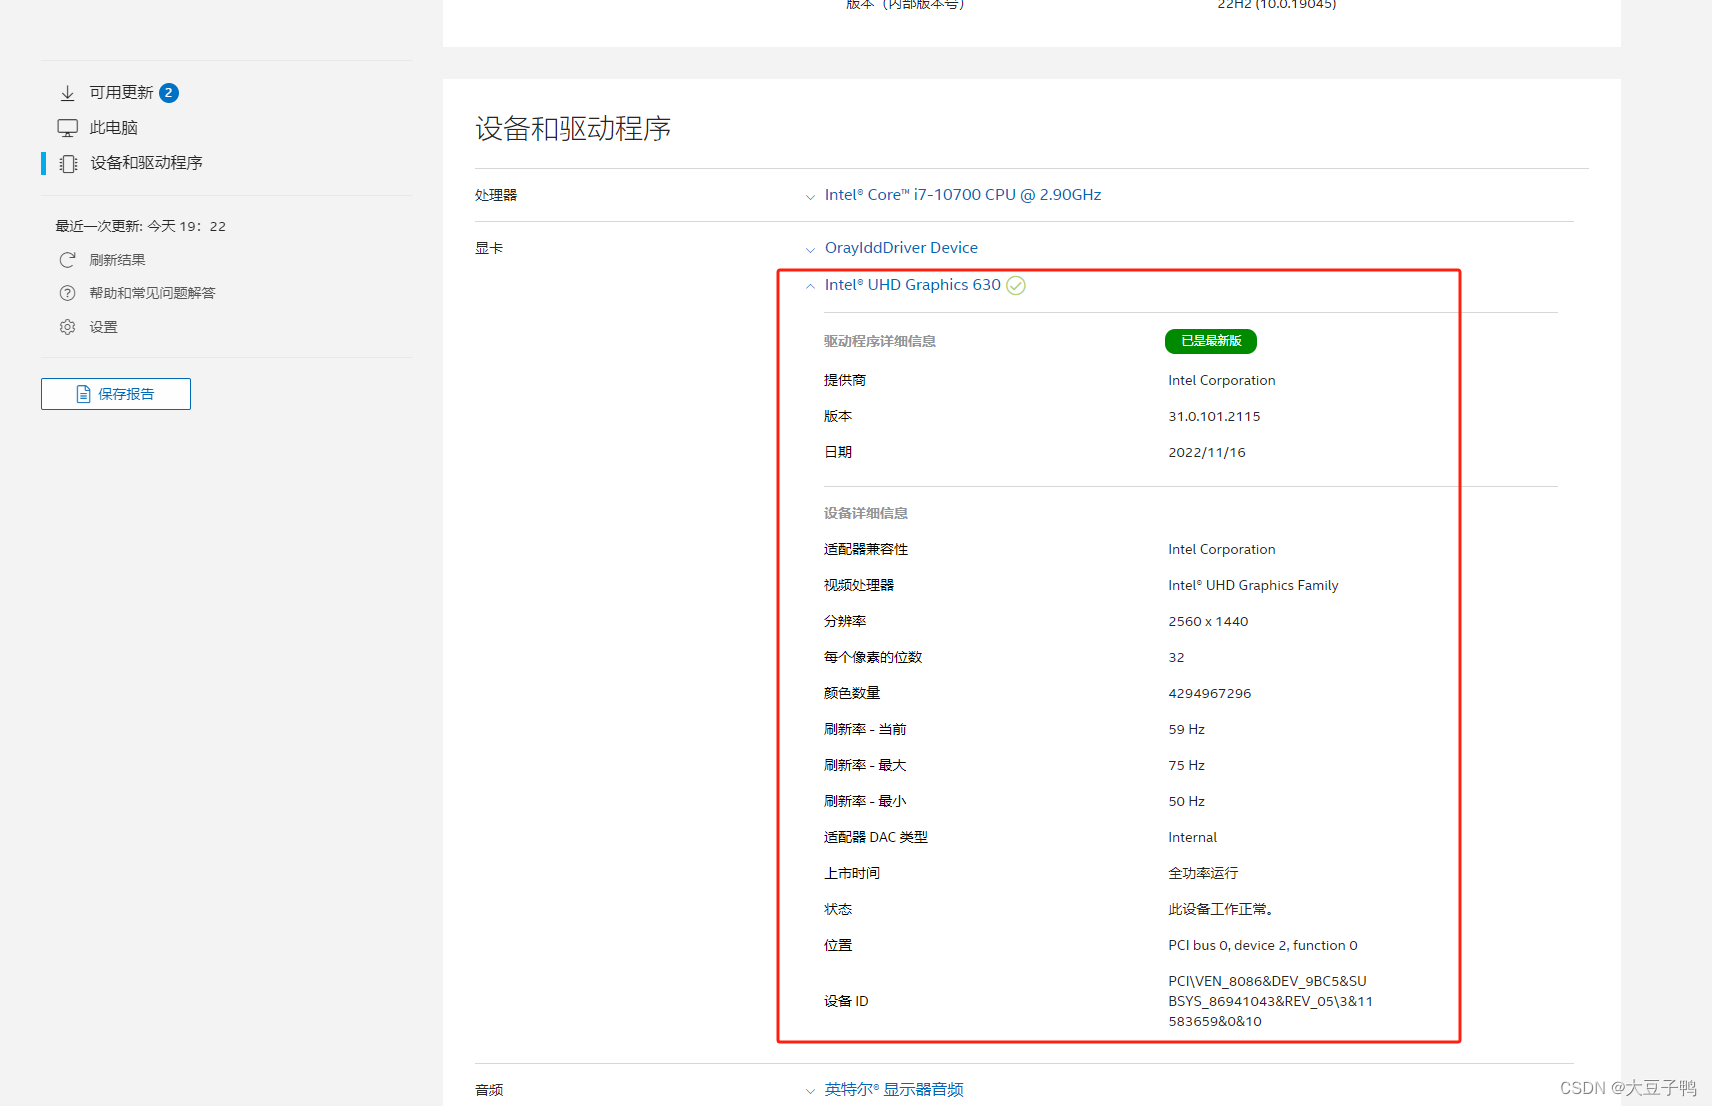This screenshot has height=1106, width=1712.
Task: Click 英特尔 显示器音频 link
Action: click(894, 1090)
